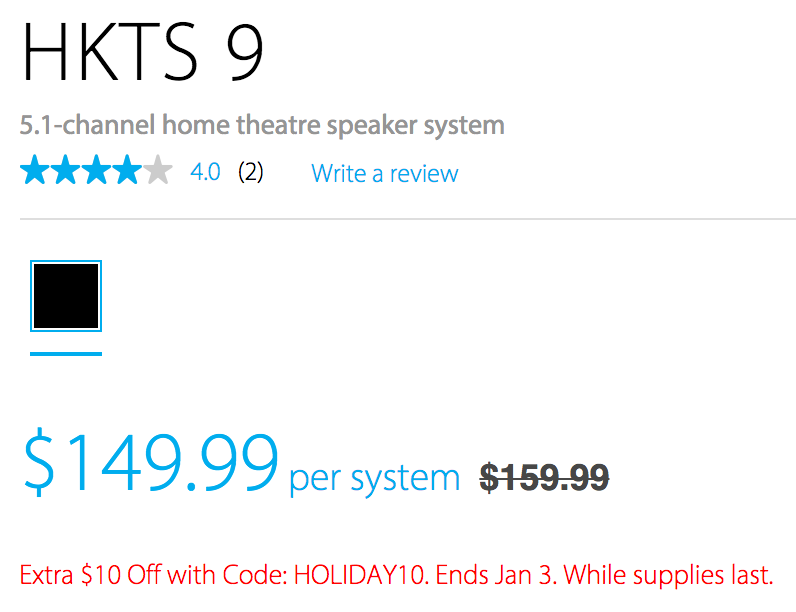
Task: Open the Write a review link
Action: pyautogui.click(x=384, y=173)
